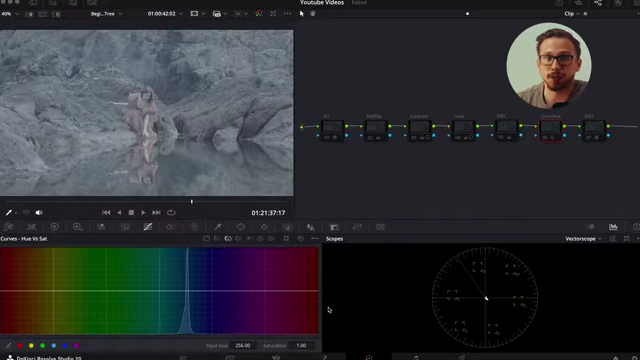
Task: Stop playback
Action: [x=131, y=213]
